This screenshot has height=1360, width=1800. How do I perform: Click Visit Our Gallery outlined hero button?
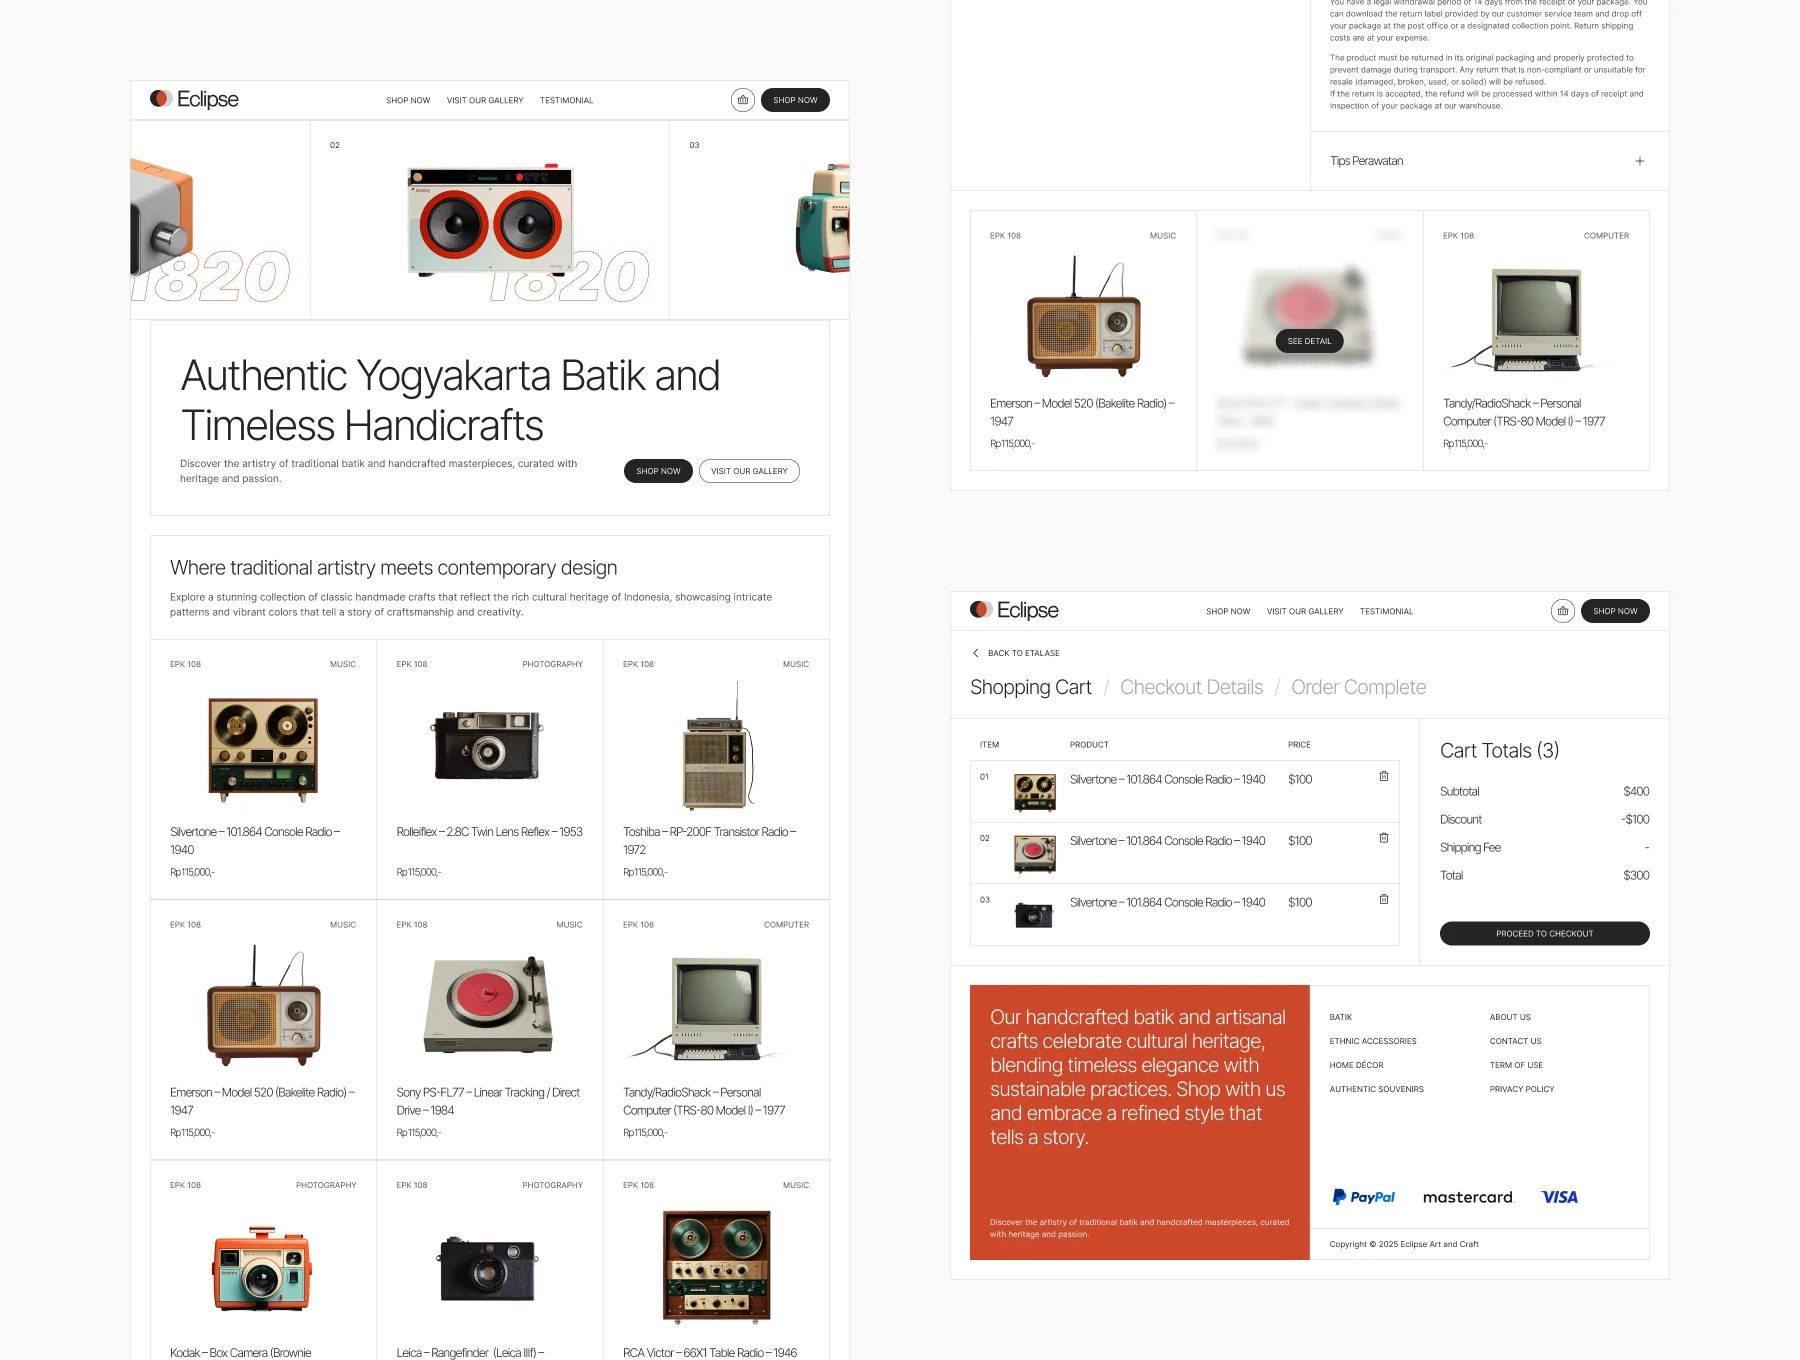pyautogui.click(x=749, y=471)
